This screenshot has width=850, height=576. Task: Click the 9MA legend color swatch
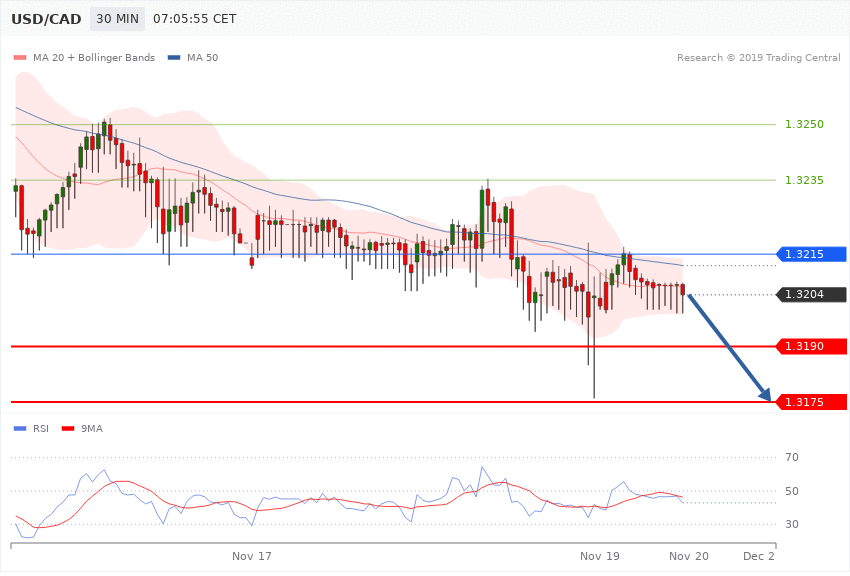point(68,429)
